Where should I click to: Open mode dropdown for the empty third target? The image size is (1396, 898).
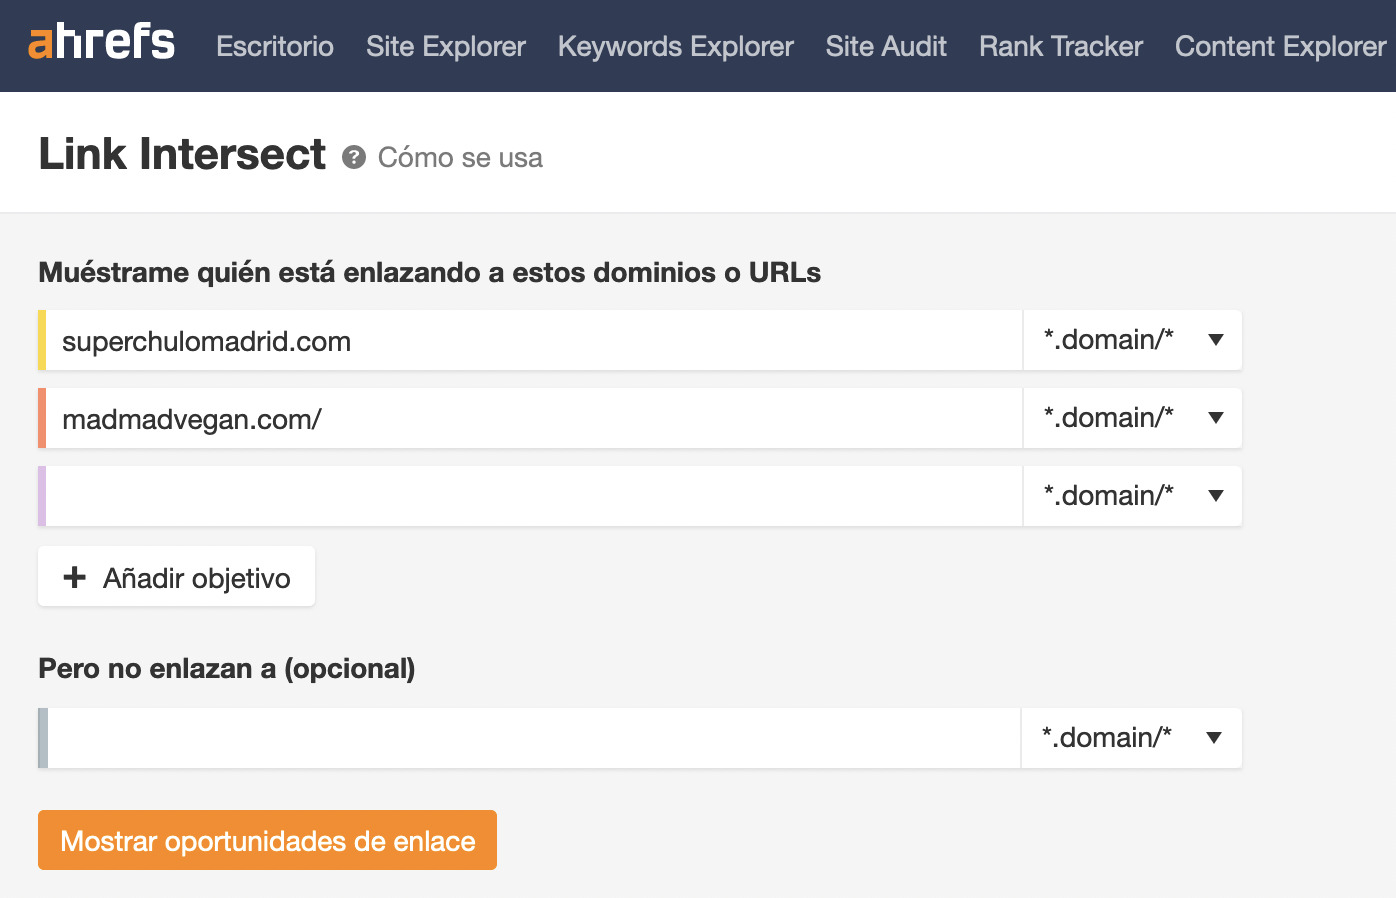tap(1133, 496)
